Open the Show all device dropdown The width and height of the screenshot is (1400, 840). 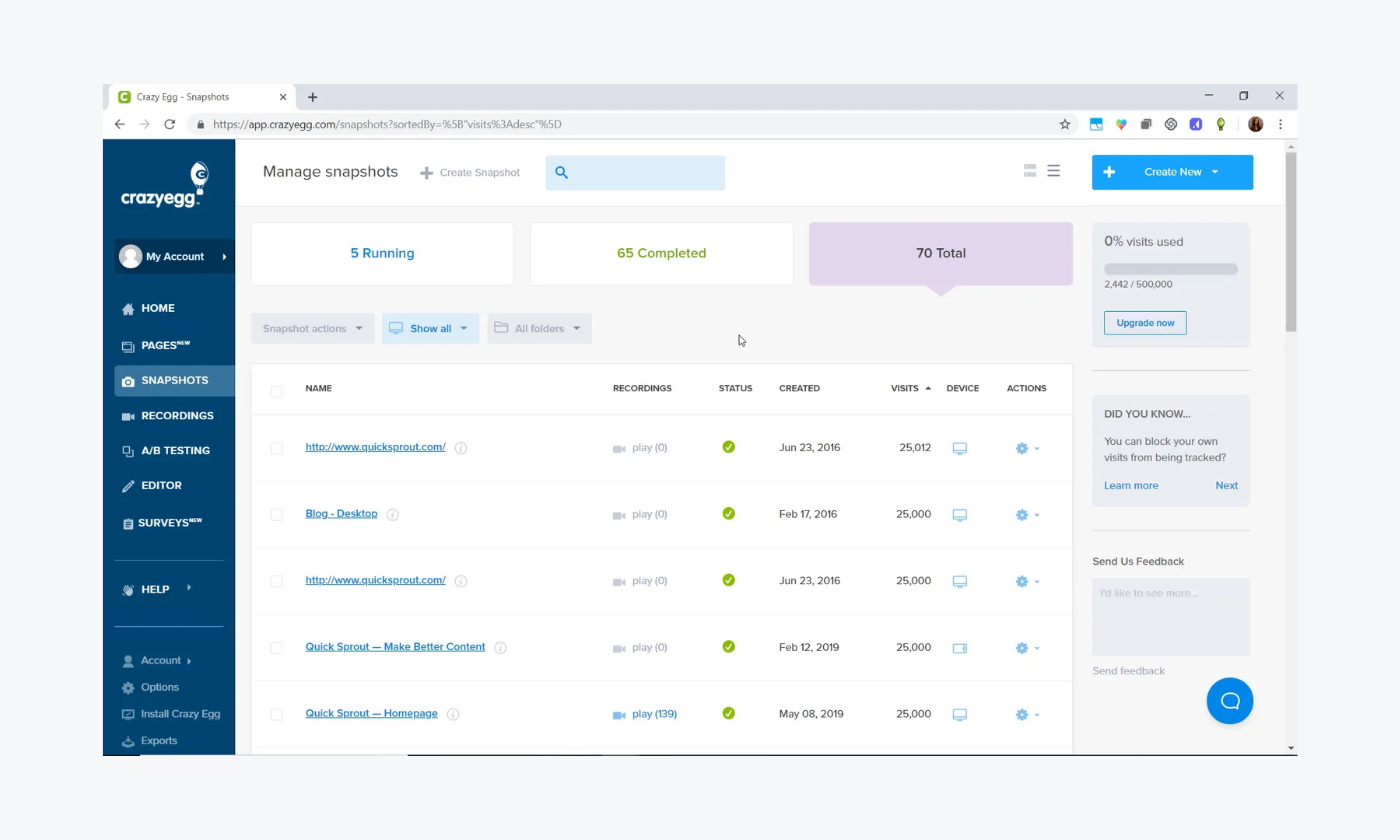coord(430,329)
